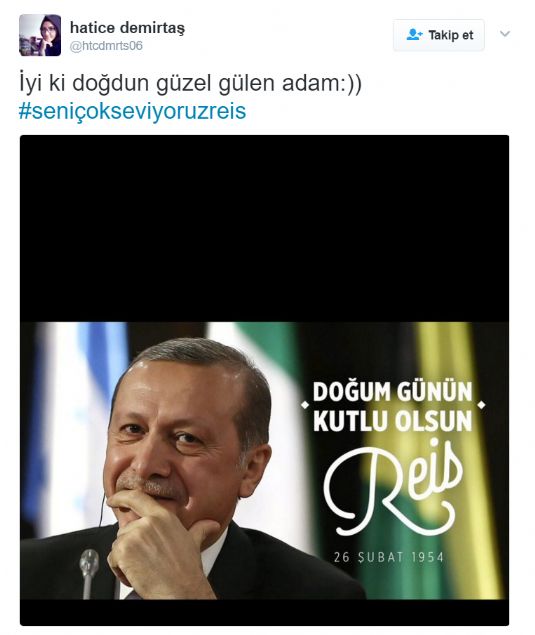Click the black upper area of media

[x=264, y=228]
